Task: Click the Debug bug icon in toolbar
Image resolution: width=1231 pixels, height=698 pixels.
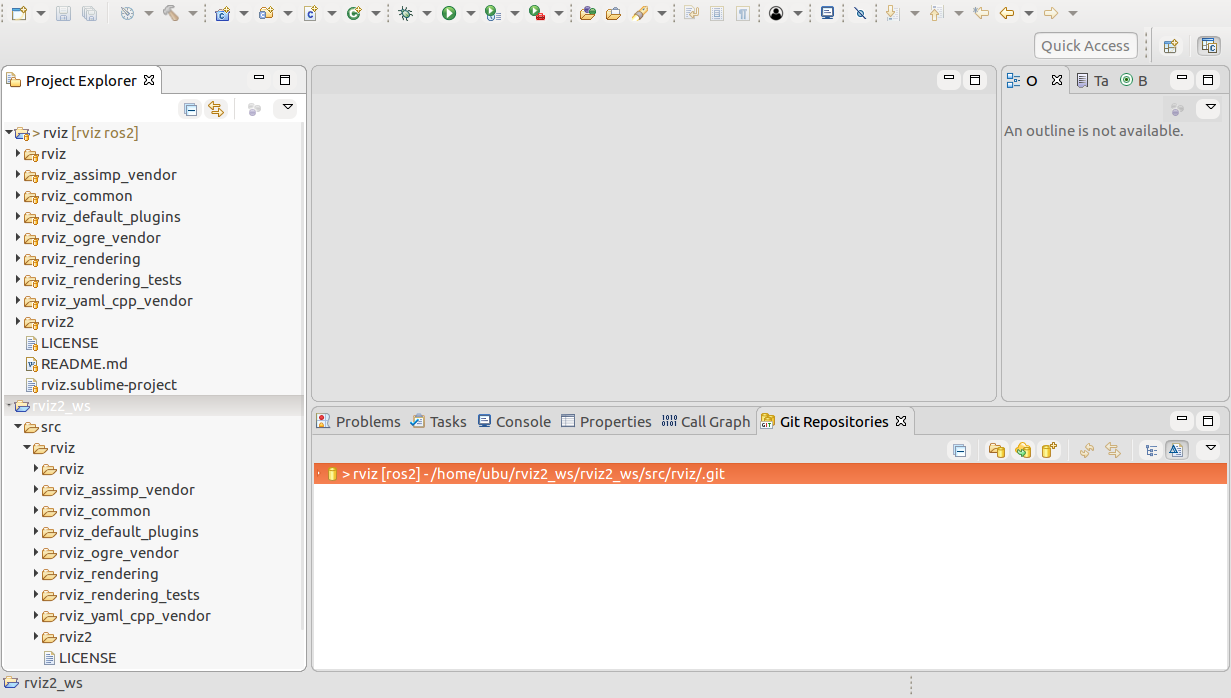Action: tap(405, 13)
